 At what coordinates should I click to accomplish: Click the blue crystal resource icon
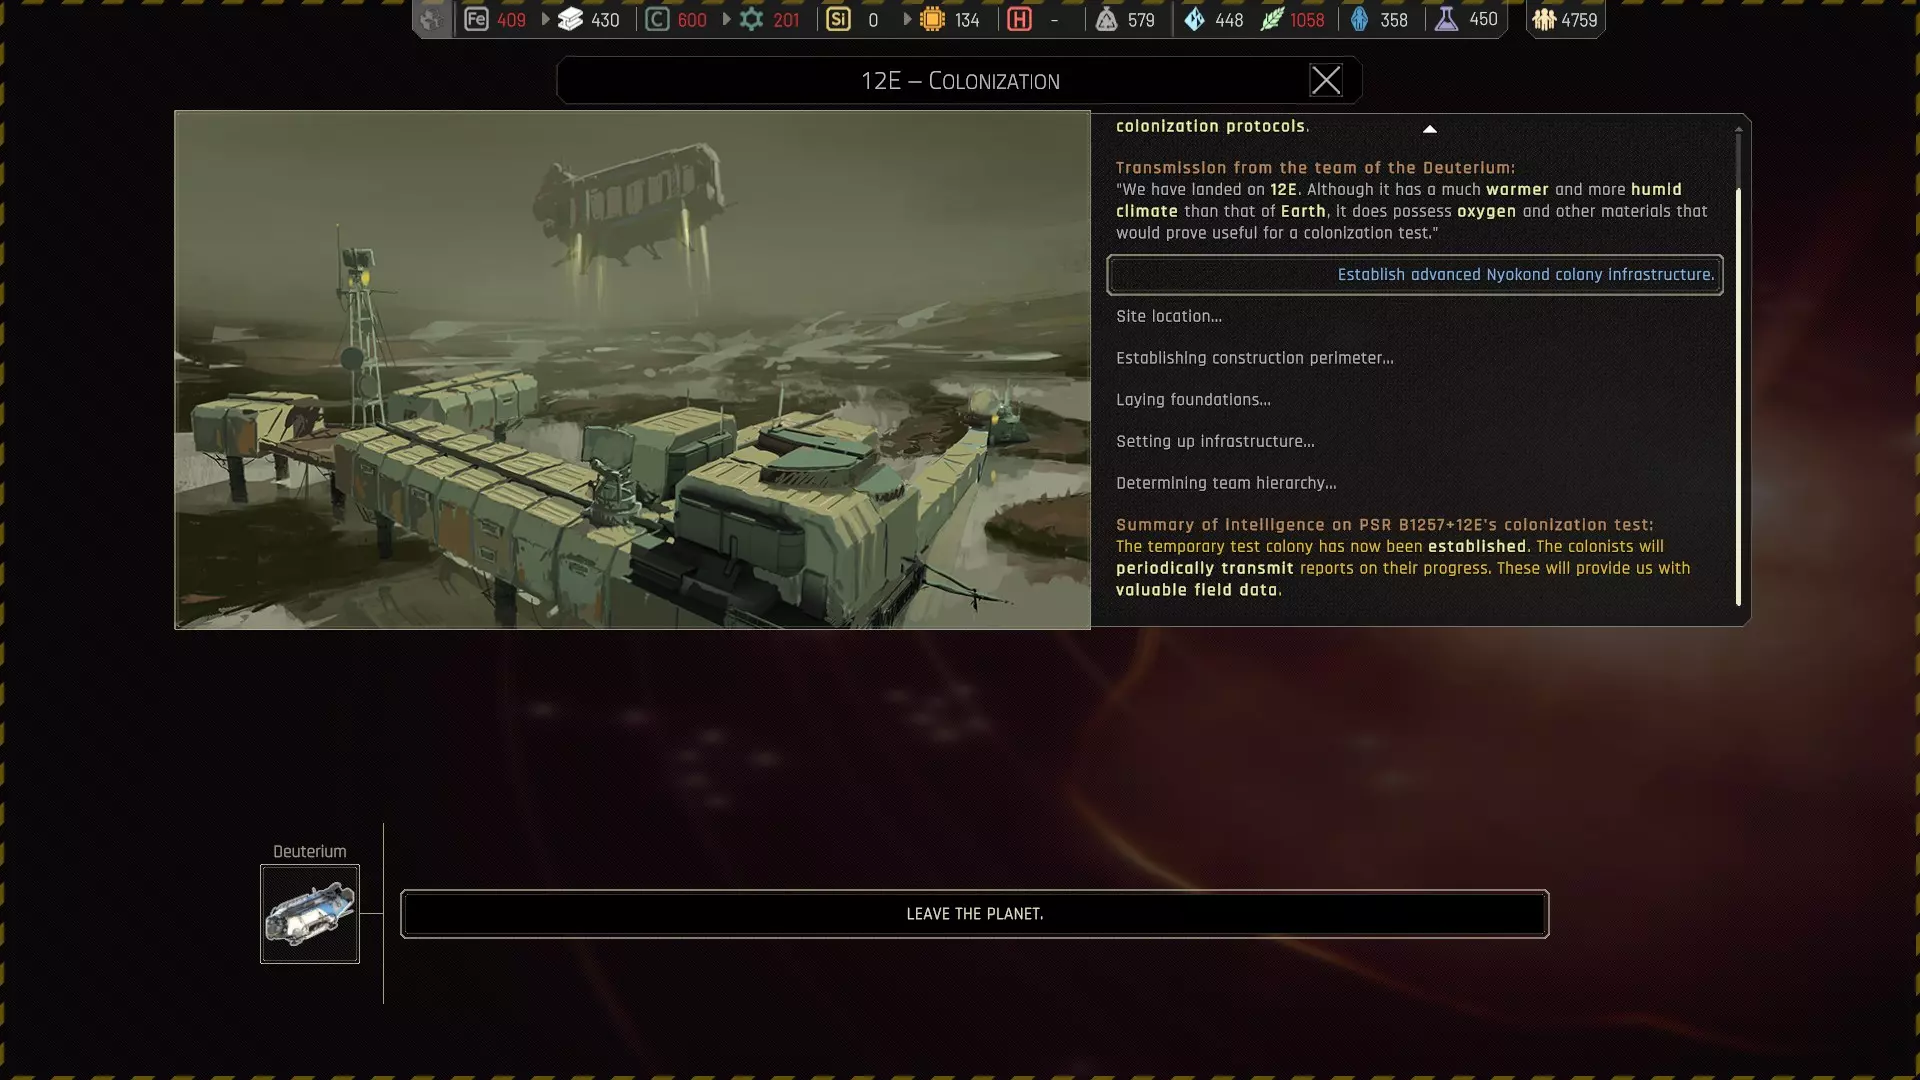(x=1194, y=19)
